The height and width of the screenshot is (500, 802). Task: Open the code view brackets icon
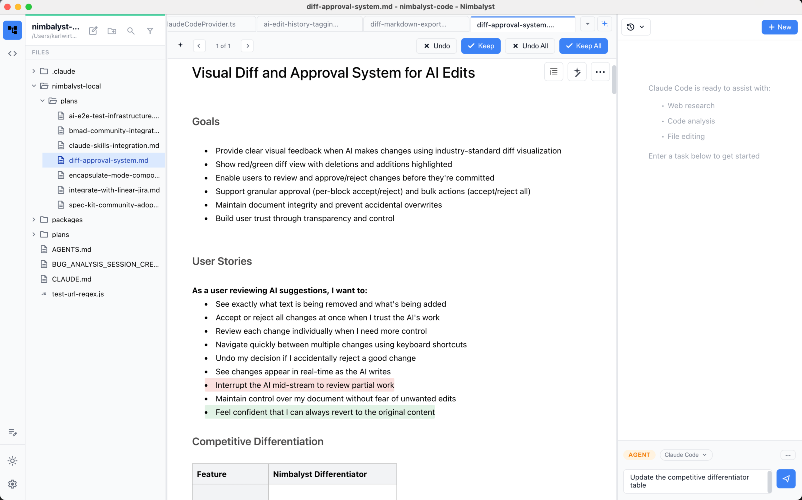[x=12, y=53]
